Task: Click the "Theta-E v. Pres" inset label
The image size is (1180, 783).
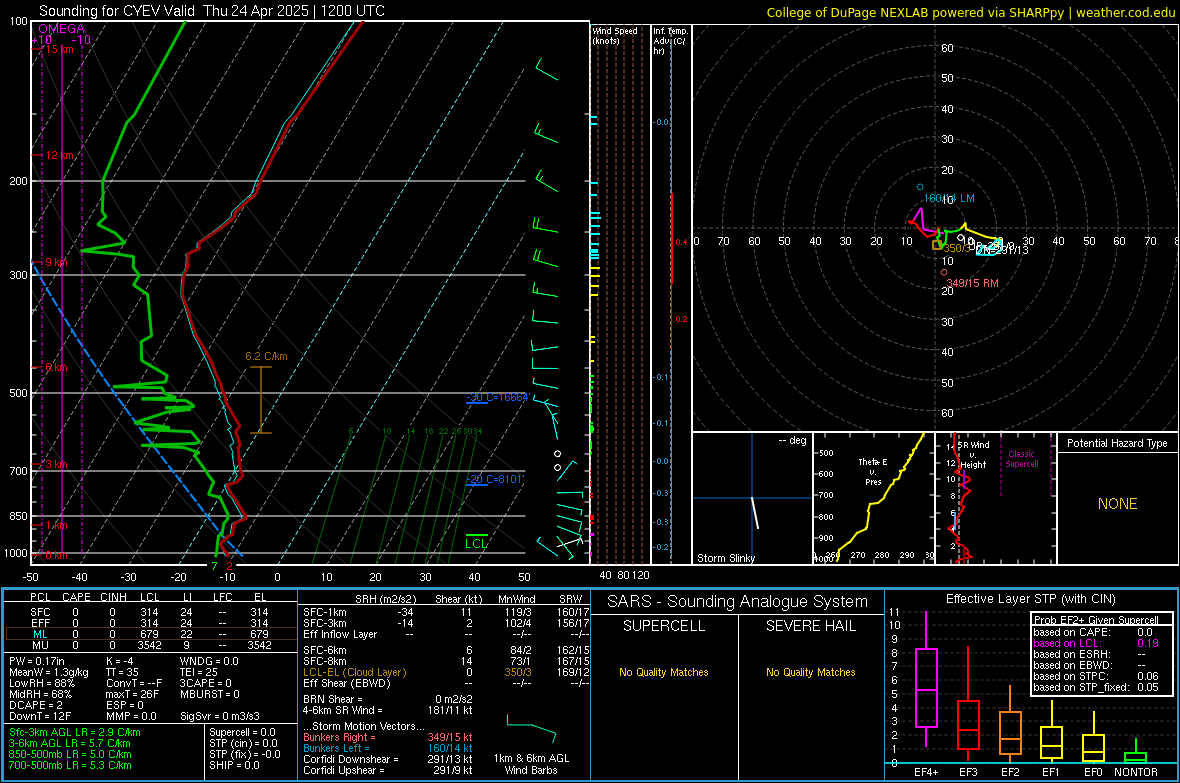Action: [873, 471]
